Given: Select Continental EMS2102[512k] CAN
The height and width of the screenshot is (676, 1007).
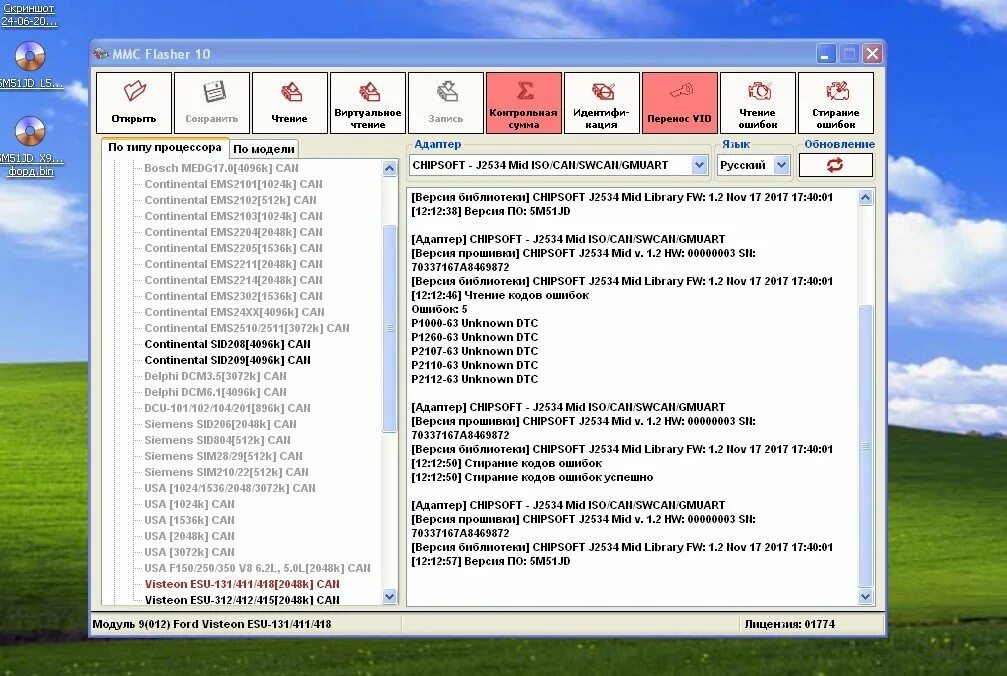Looking at the screenshot, I should [231, 200].
